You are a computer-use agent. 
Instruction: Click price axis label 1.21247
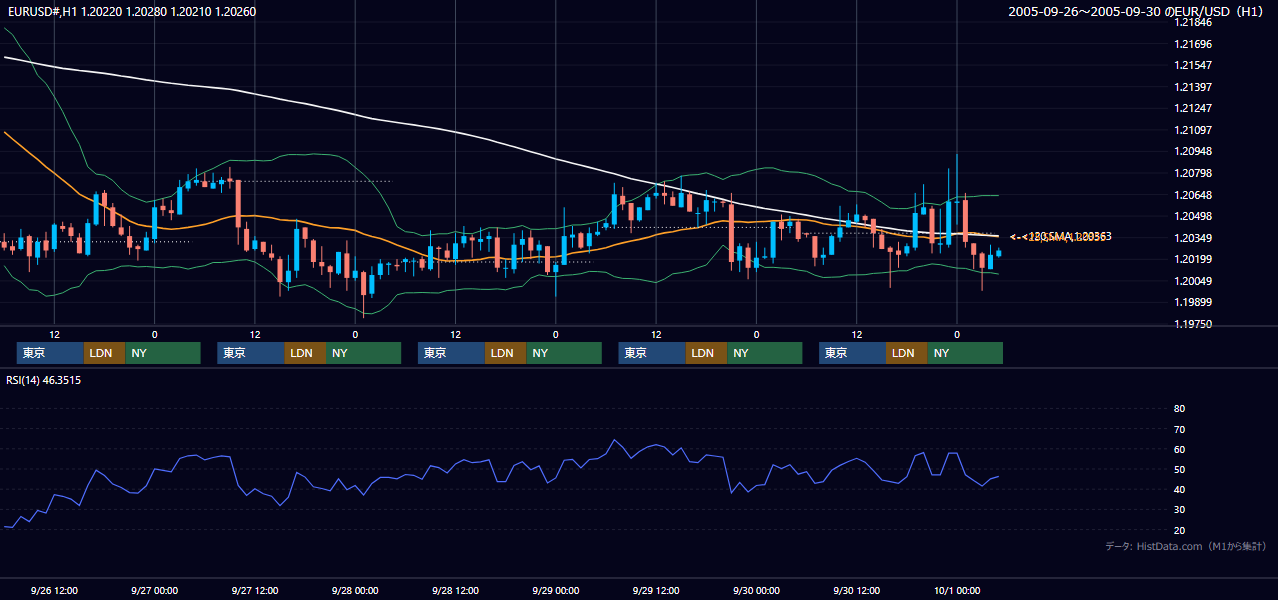tap(1193, 108)
